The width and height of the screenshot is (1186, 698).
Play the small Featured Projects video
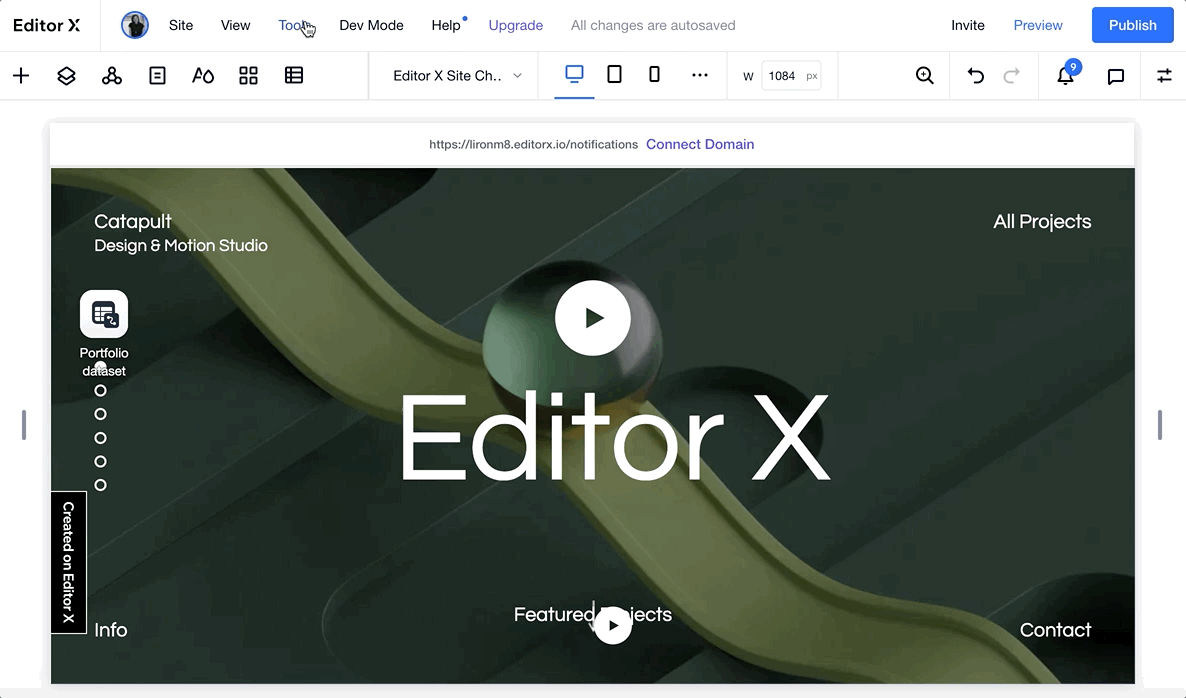tap(613, 625)
